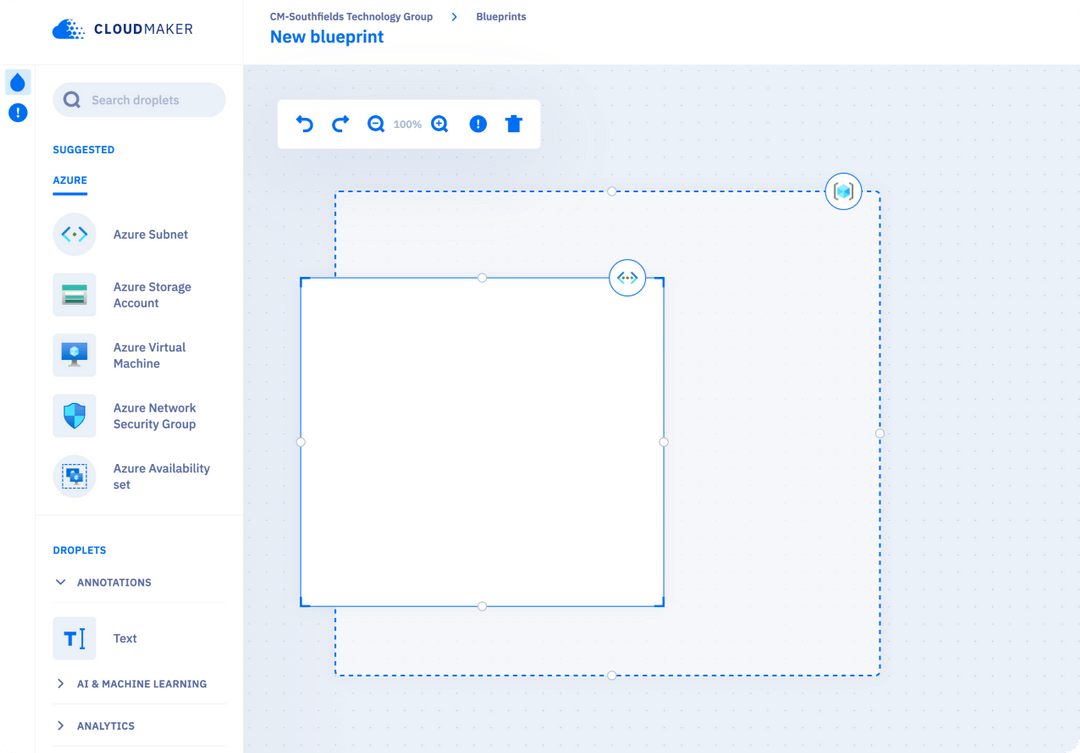The width and height of the screenshot is (1080, 753).
Task: Toggle the droplets panel icon in the left rail
Action: click(18, 82)
